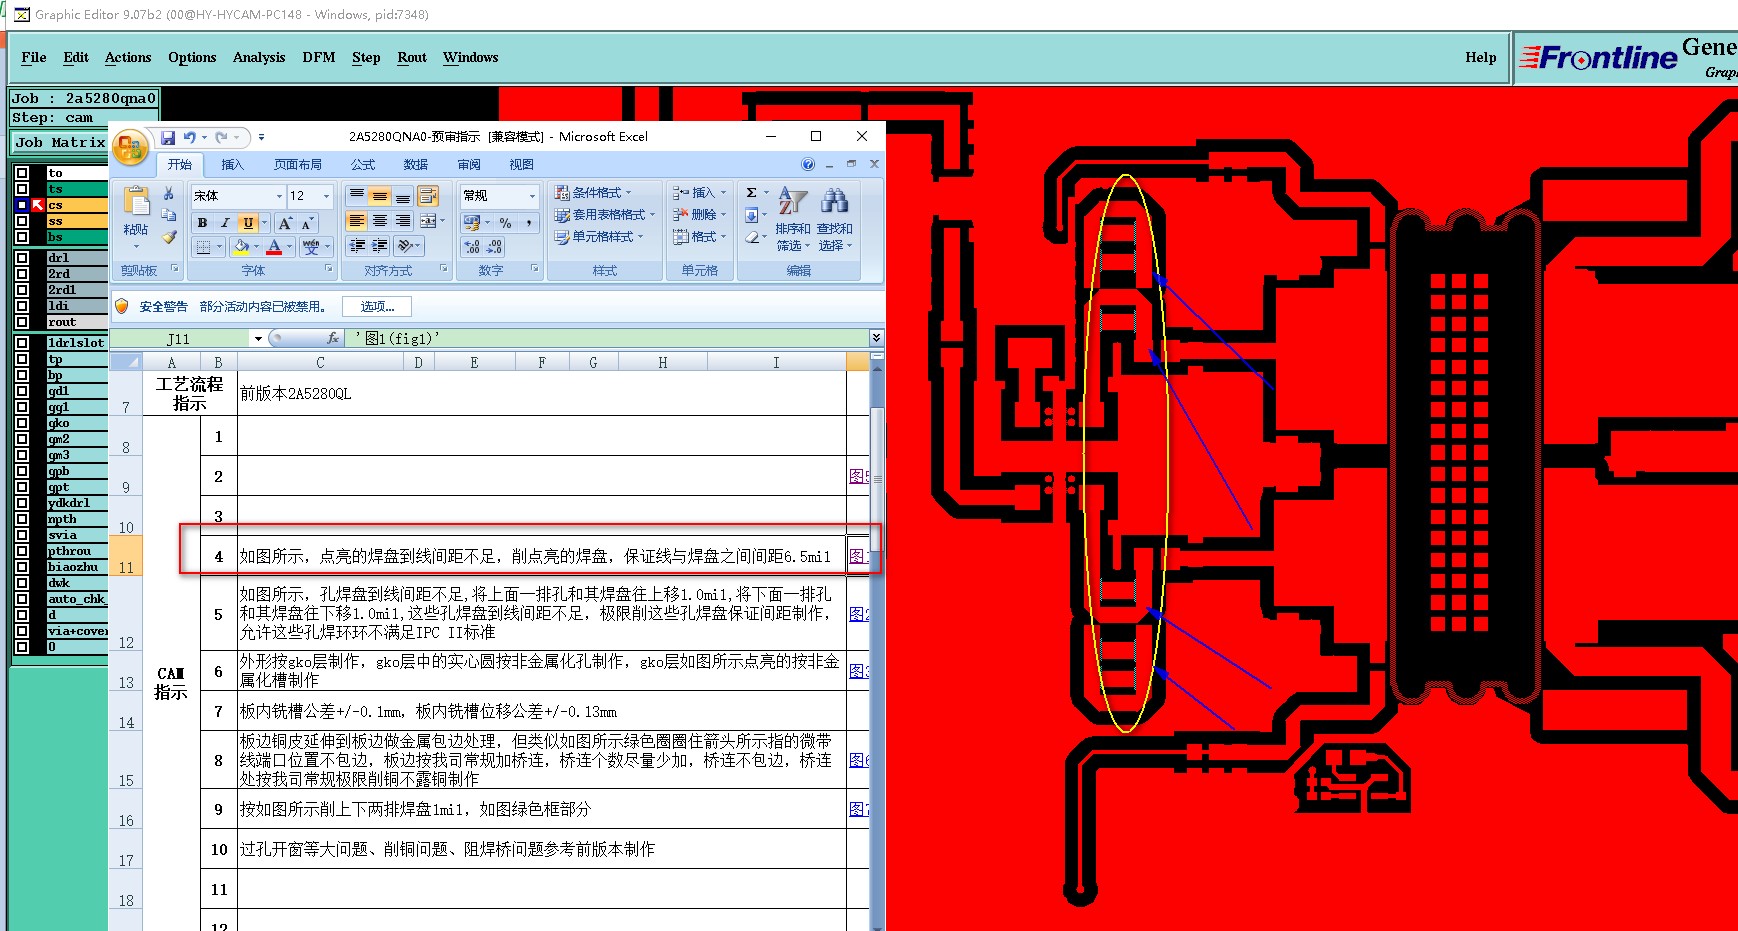
Task: Align cell text to the right
Action: click(x=402, y=221)
